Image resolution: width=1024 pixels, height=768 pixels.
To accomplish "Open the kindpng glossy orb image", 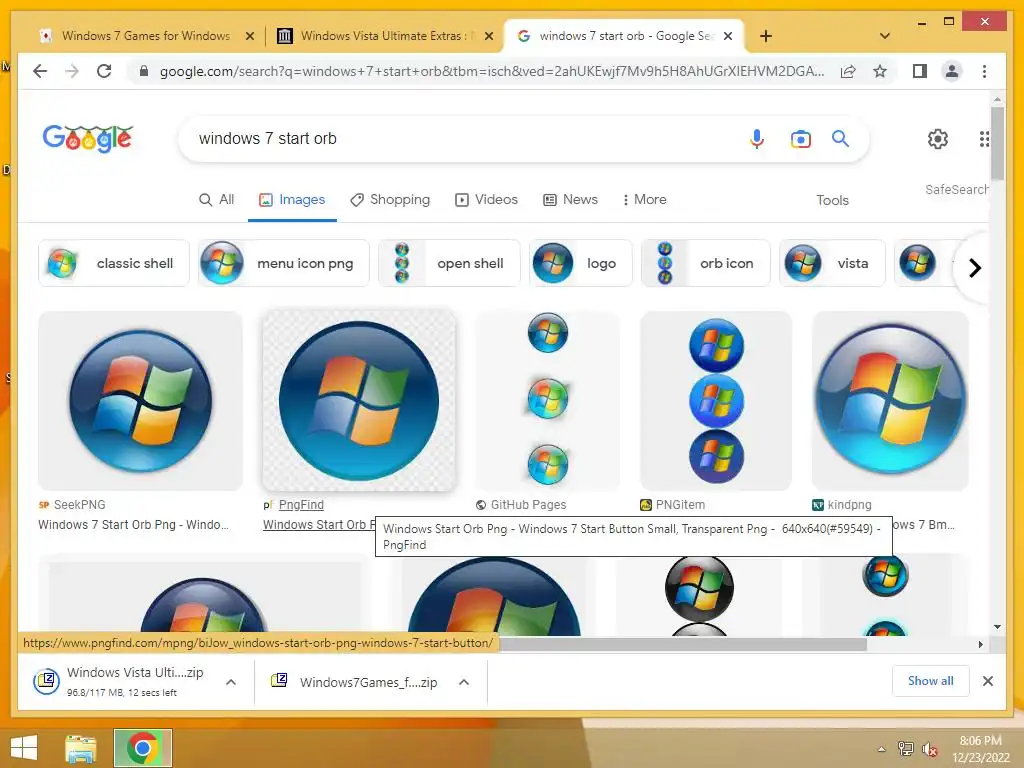I will [x=890, y=400].
